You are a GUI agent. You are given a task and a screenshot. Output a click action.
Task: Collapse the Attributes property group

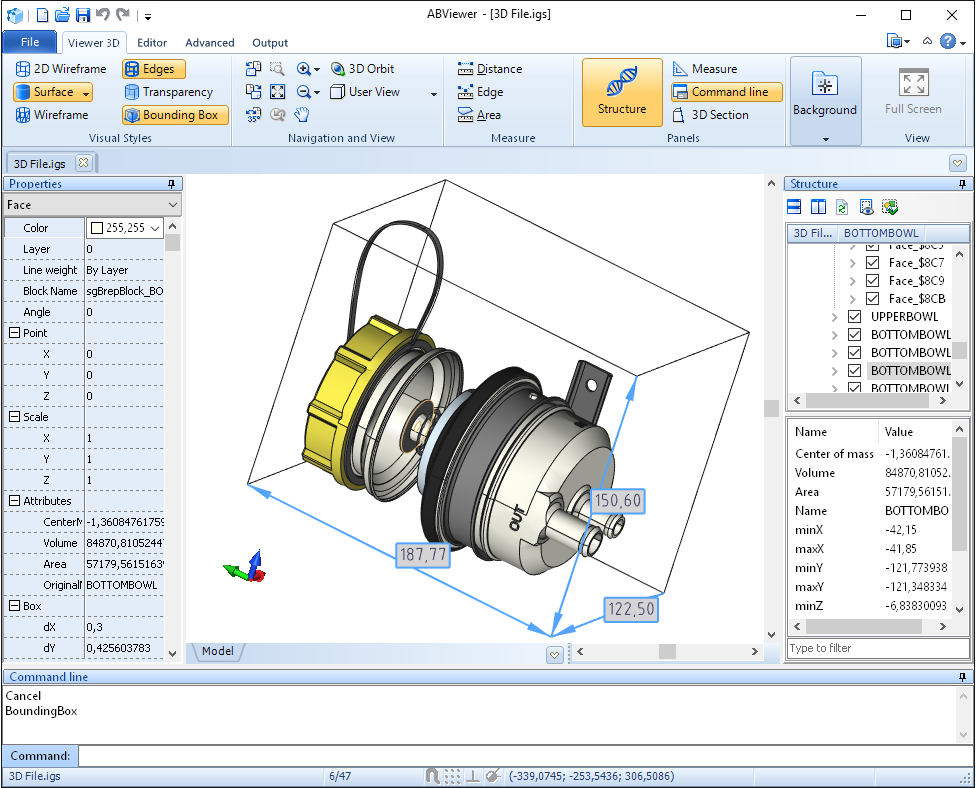click(14, 501)
